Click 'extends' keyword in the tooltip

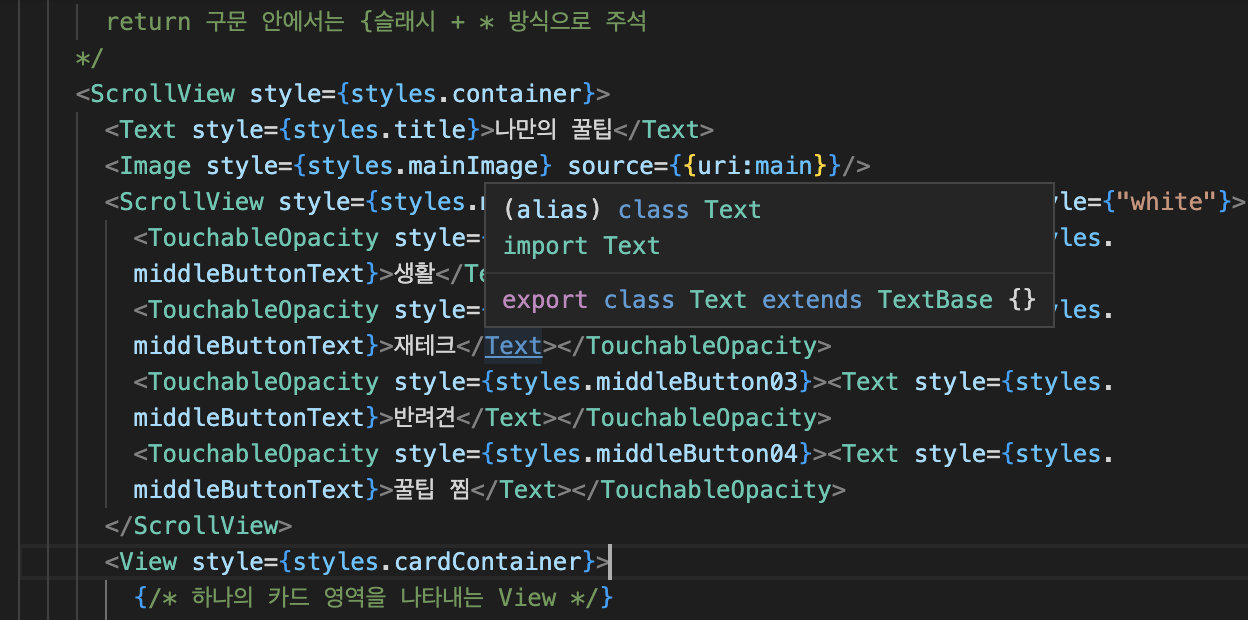812,299
